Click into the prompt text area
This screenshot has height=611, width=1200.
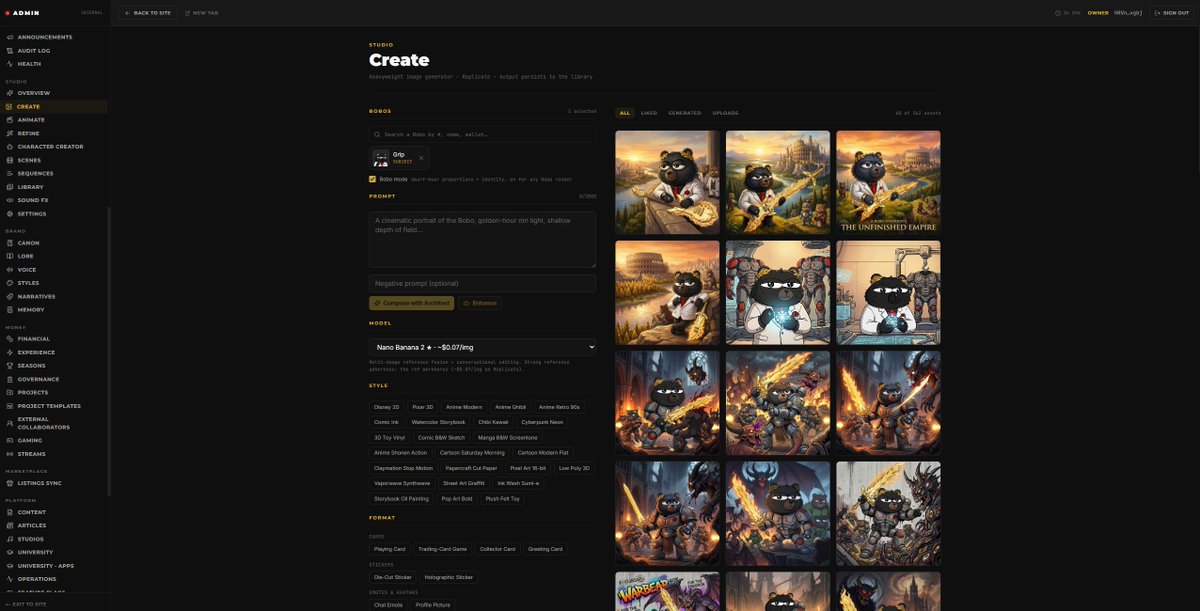[482, 239]
